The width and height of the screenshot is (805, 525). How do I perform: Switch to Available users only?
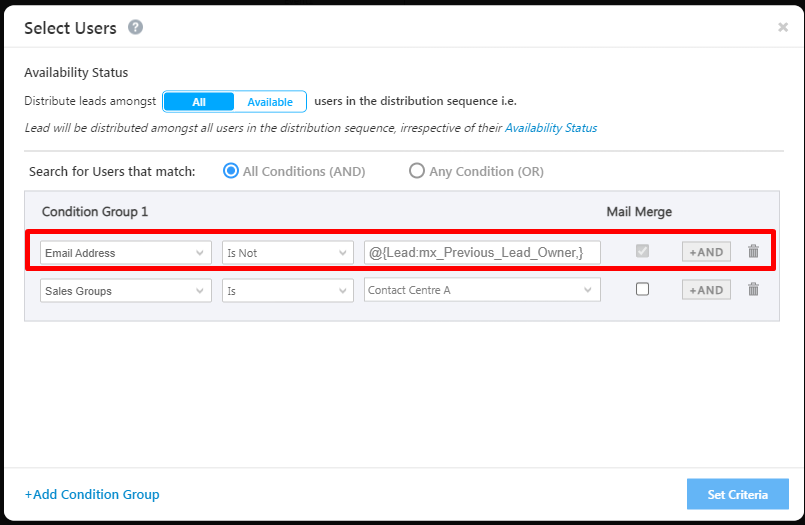pyautogui.click(x=270, y=102)
